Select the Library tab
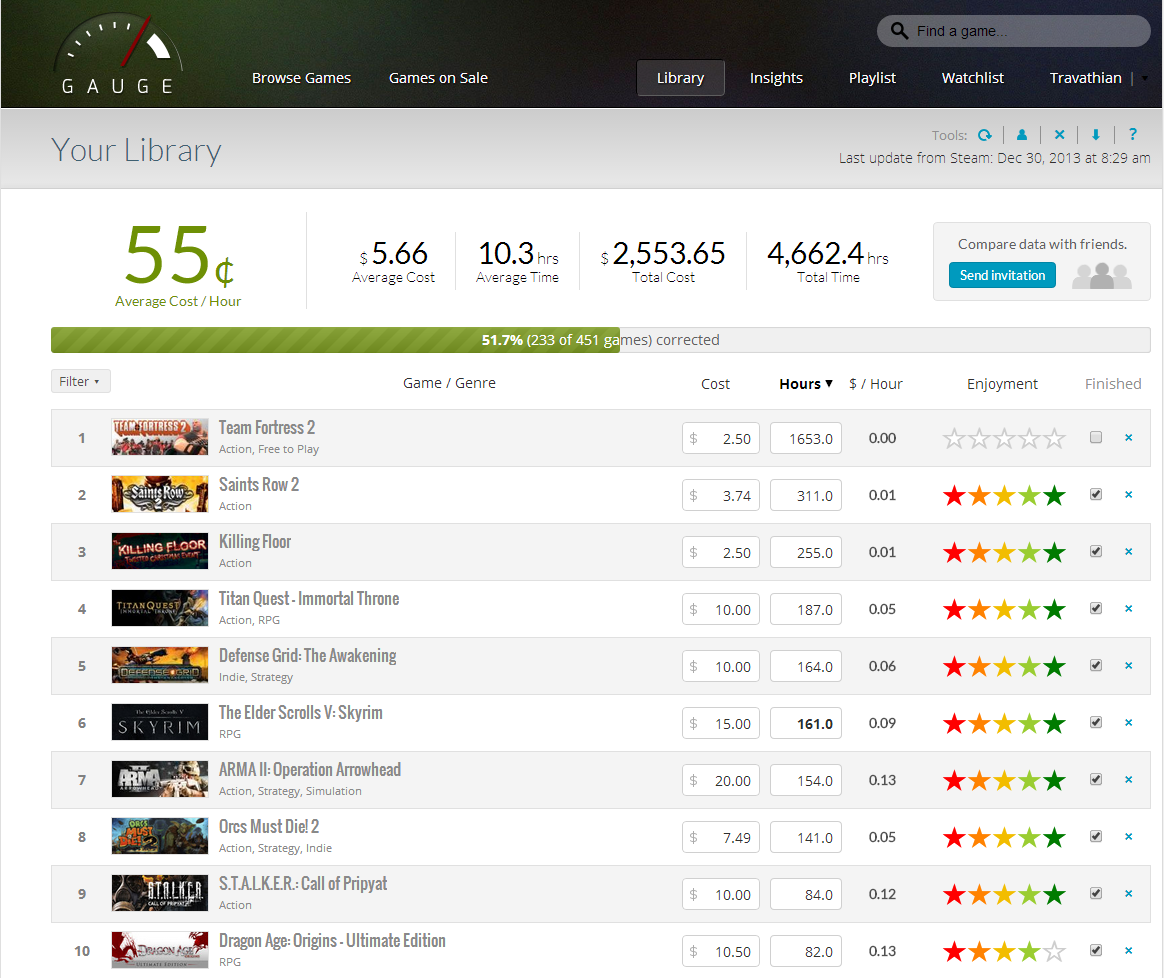1164x978 pixels. click(680, 78)
